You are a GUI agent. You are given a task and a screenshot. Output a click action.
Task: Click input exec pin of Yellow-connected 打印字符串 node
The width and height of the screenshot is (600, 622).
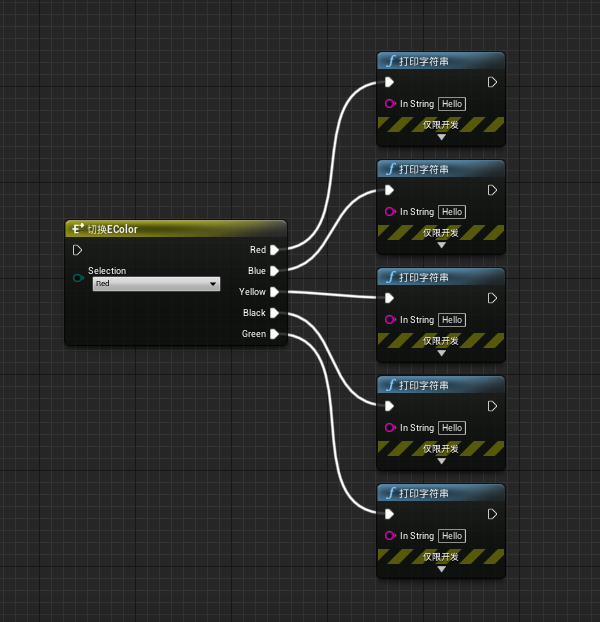point(390,298)
